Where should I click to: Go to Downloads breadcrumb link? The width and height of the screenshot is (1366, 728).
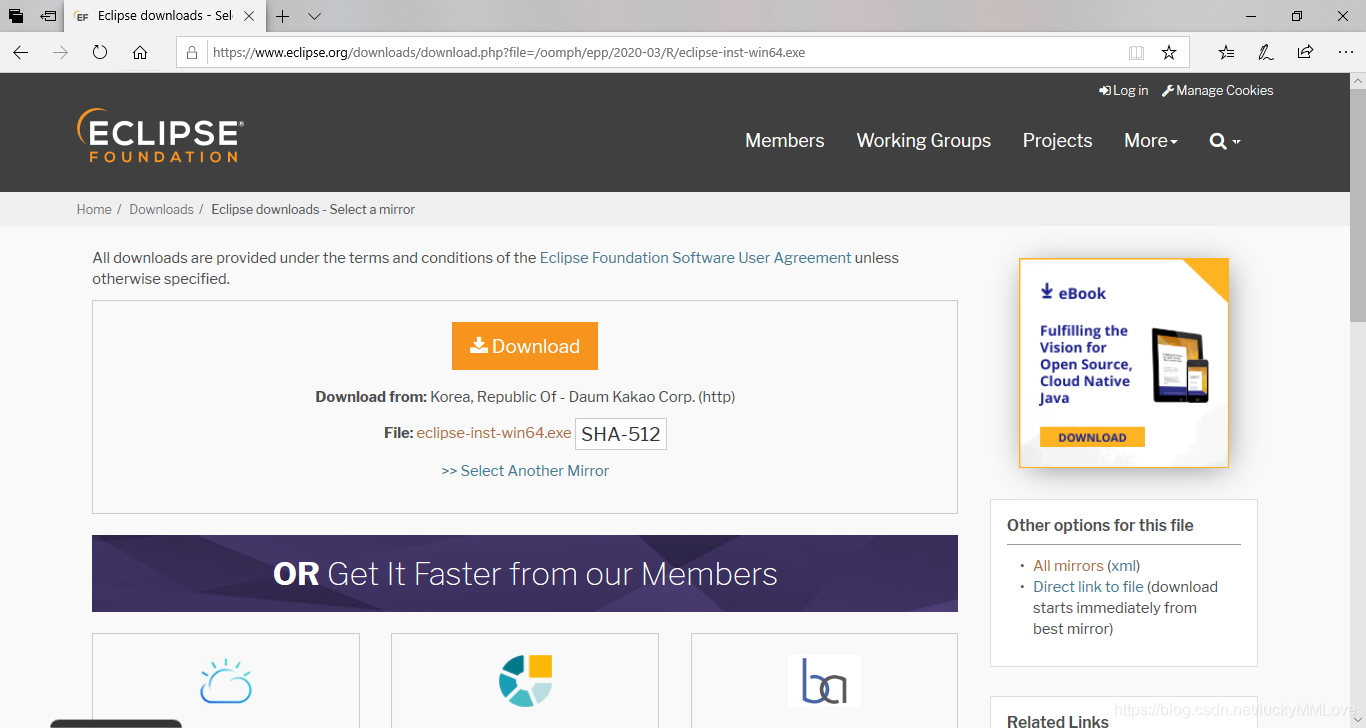161,209
